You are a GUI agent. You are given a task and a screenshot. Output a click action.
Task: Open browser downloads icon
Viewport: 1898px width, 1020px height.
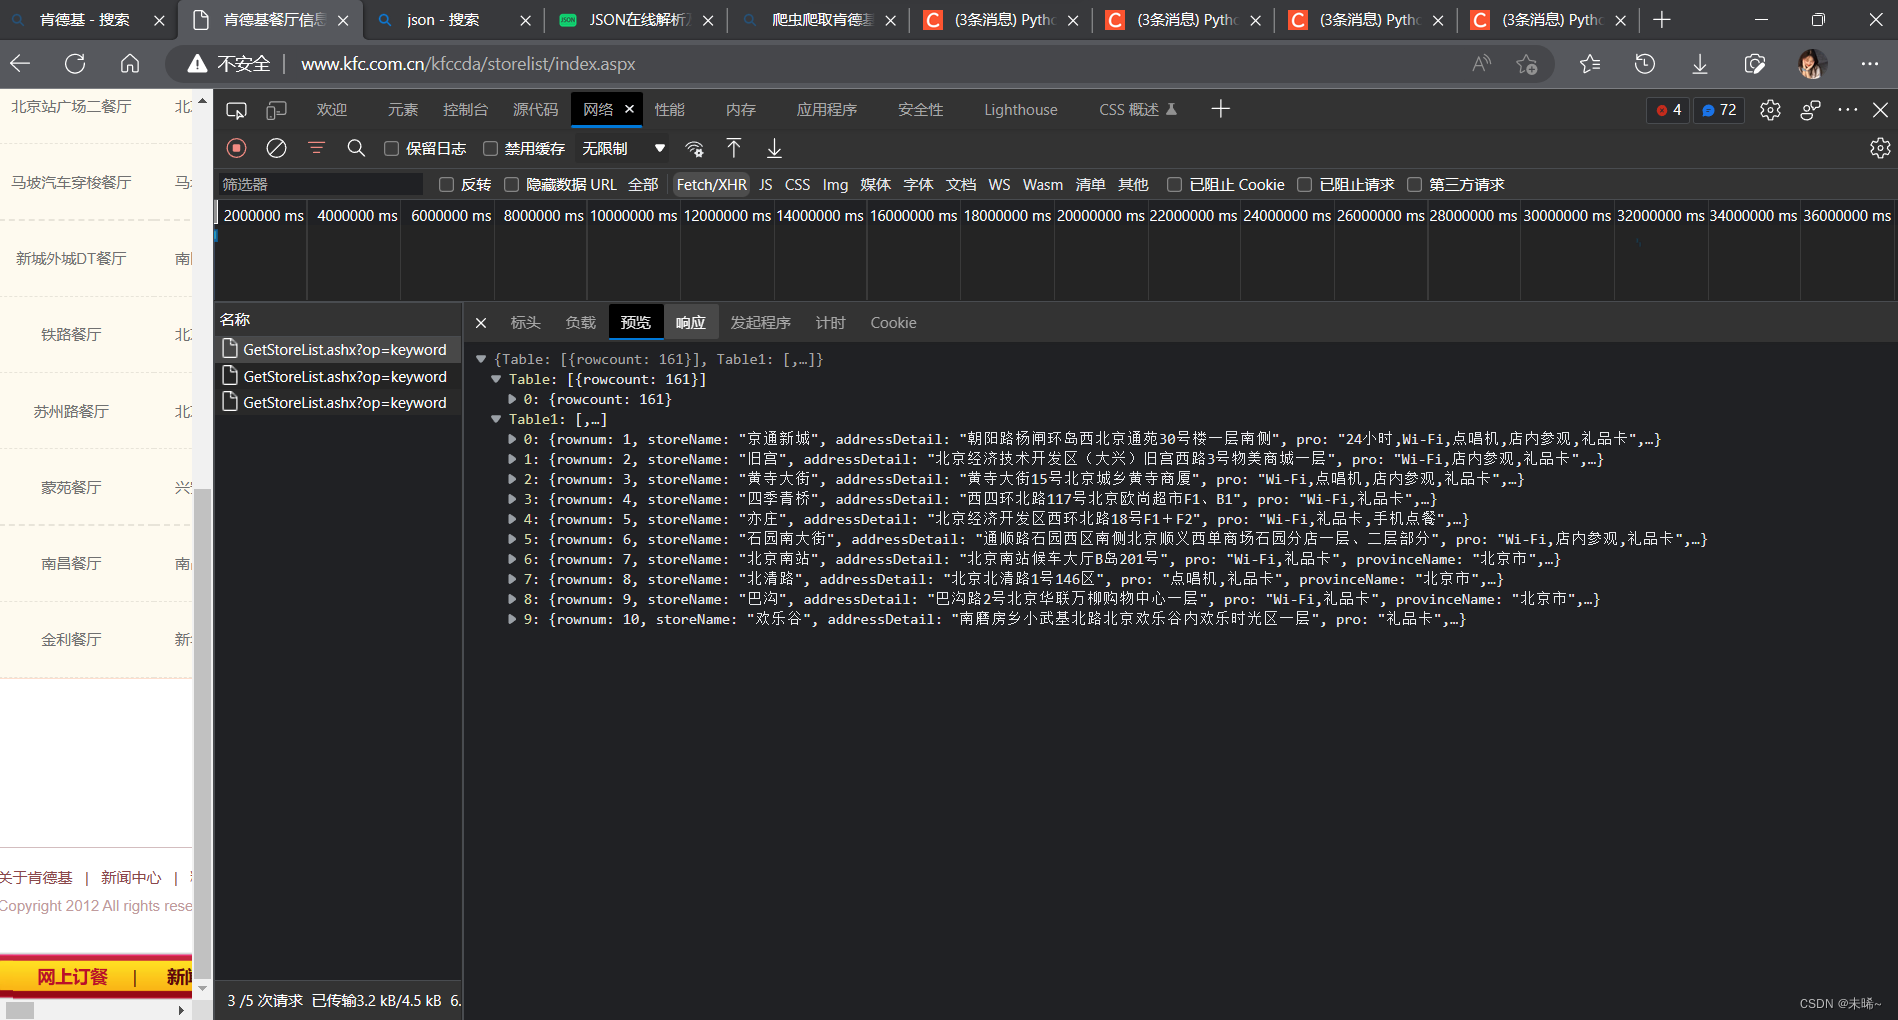1700,64
